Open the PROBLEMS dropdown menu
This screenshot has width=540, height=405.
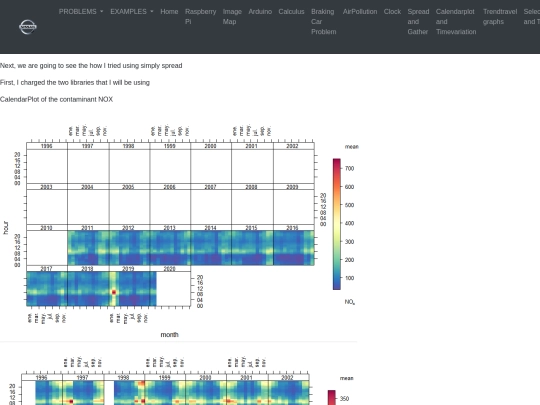(x=81, y=12)
